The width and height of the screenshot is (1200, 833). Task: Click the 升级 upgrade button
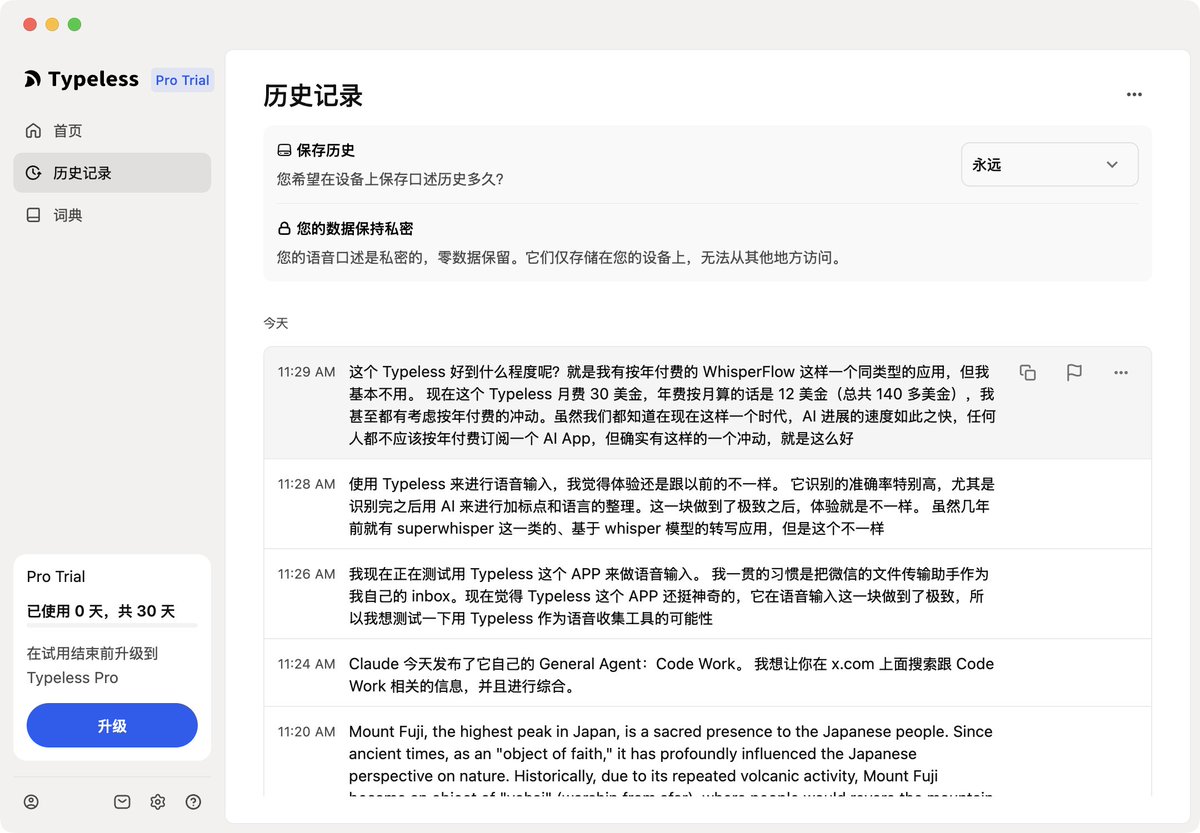pos(112,725)
